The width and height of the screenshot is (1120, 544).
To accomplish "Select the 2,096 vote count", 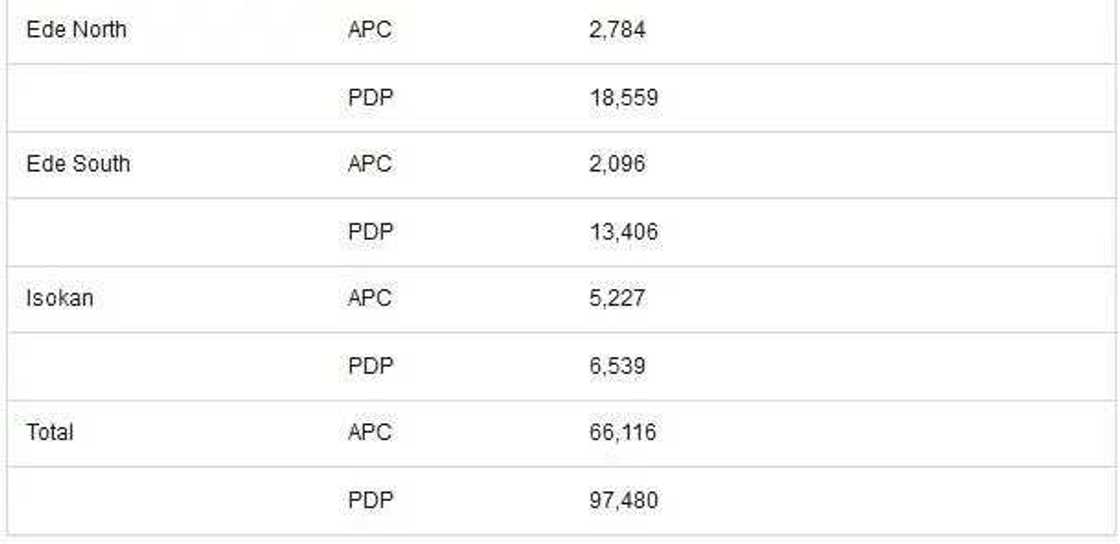I will pyautogui.click(x=618, y=164).
